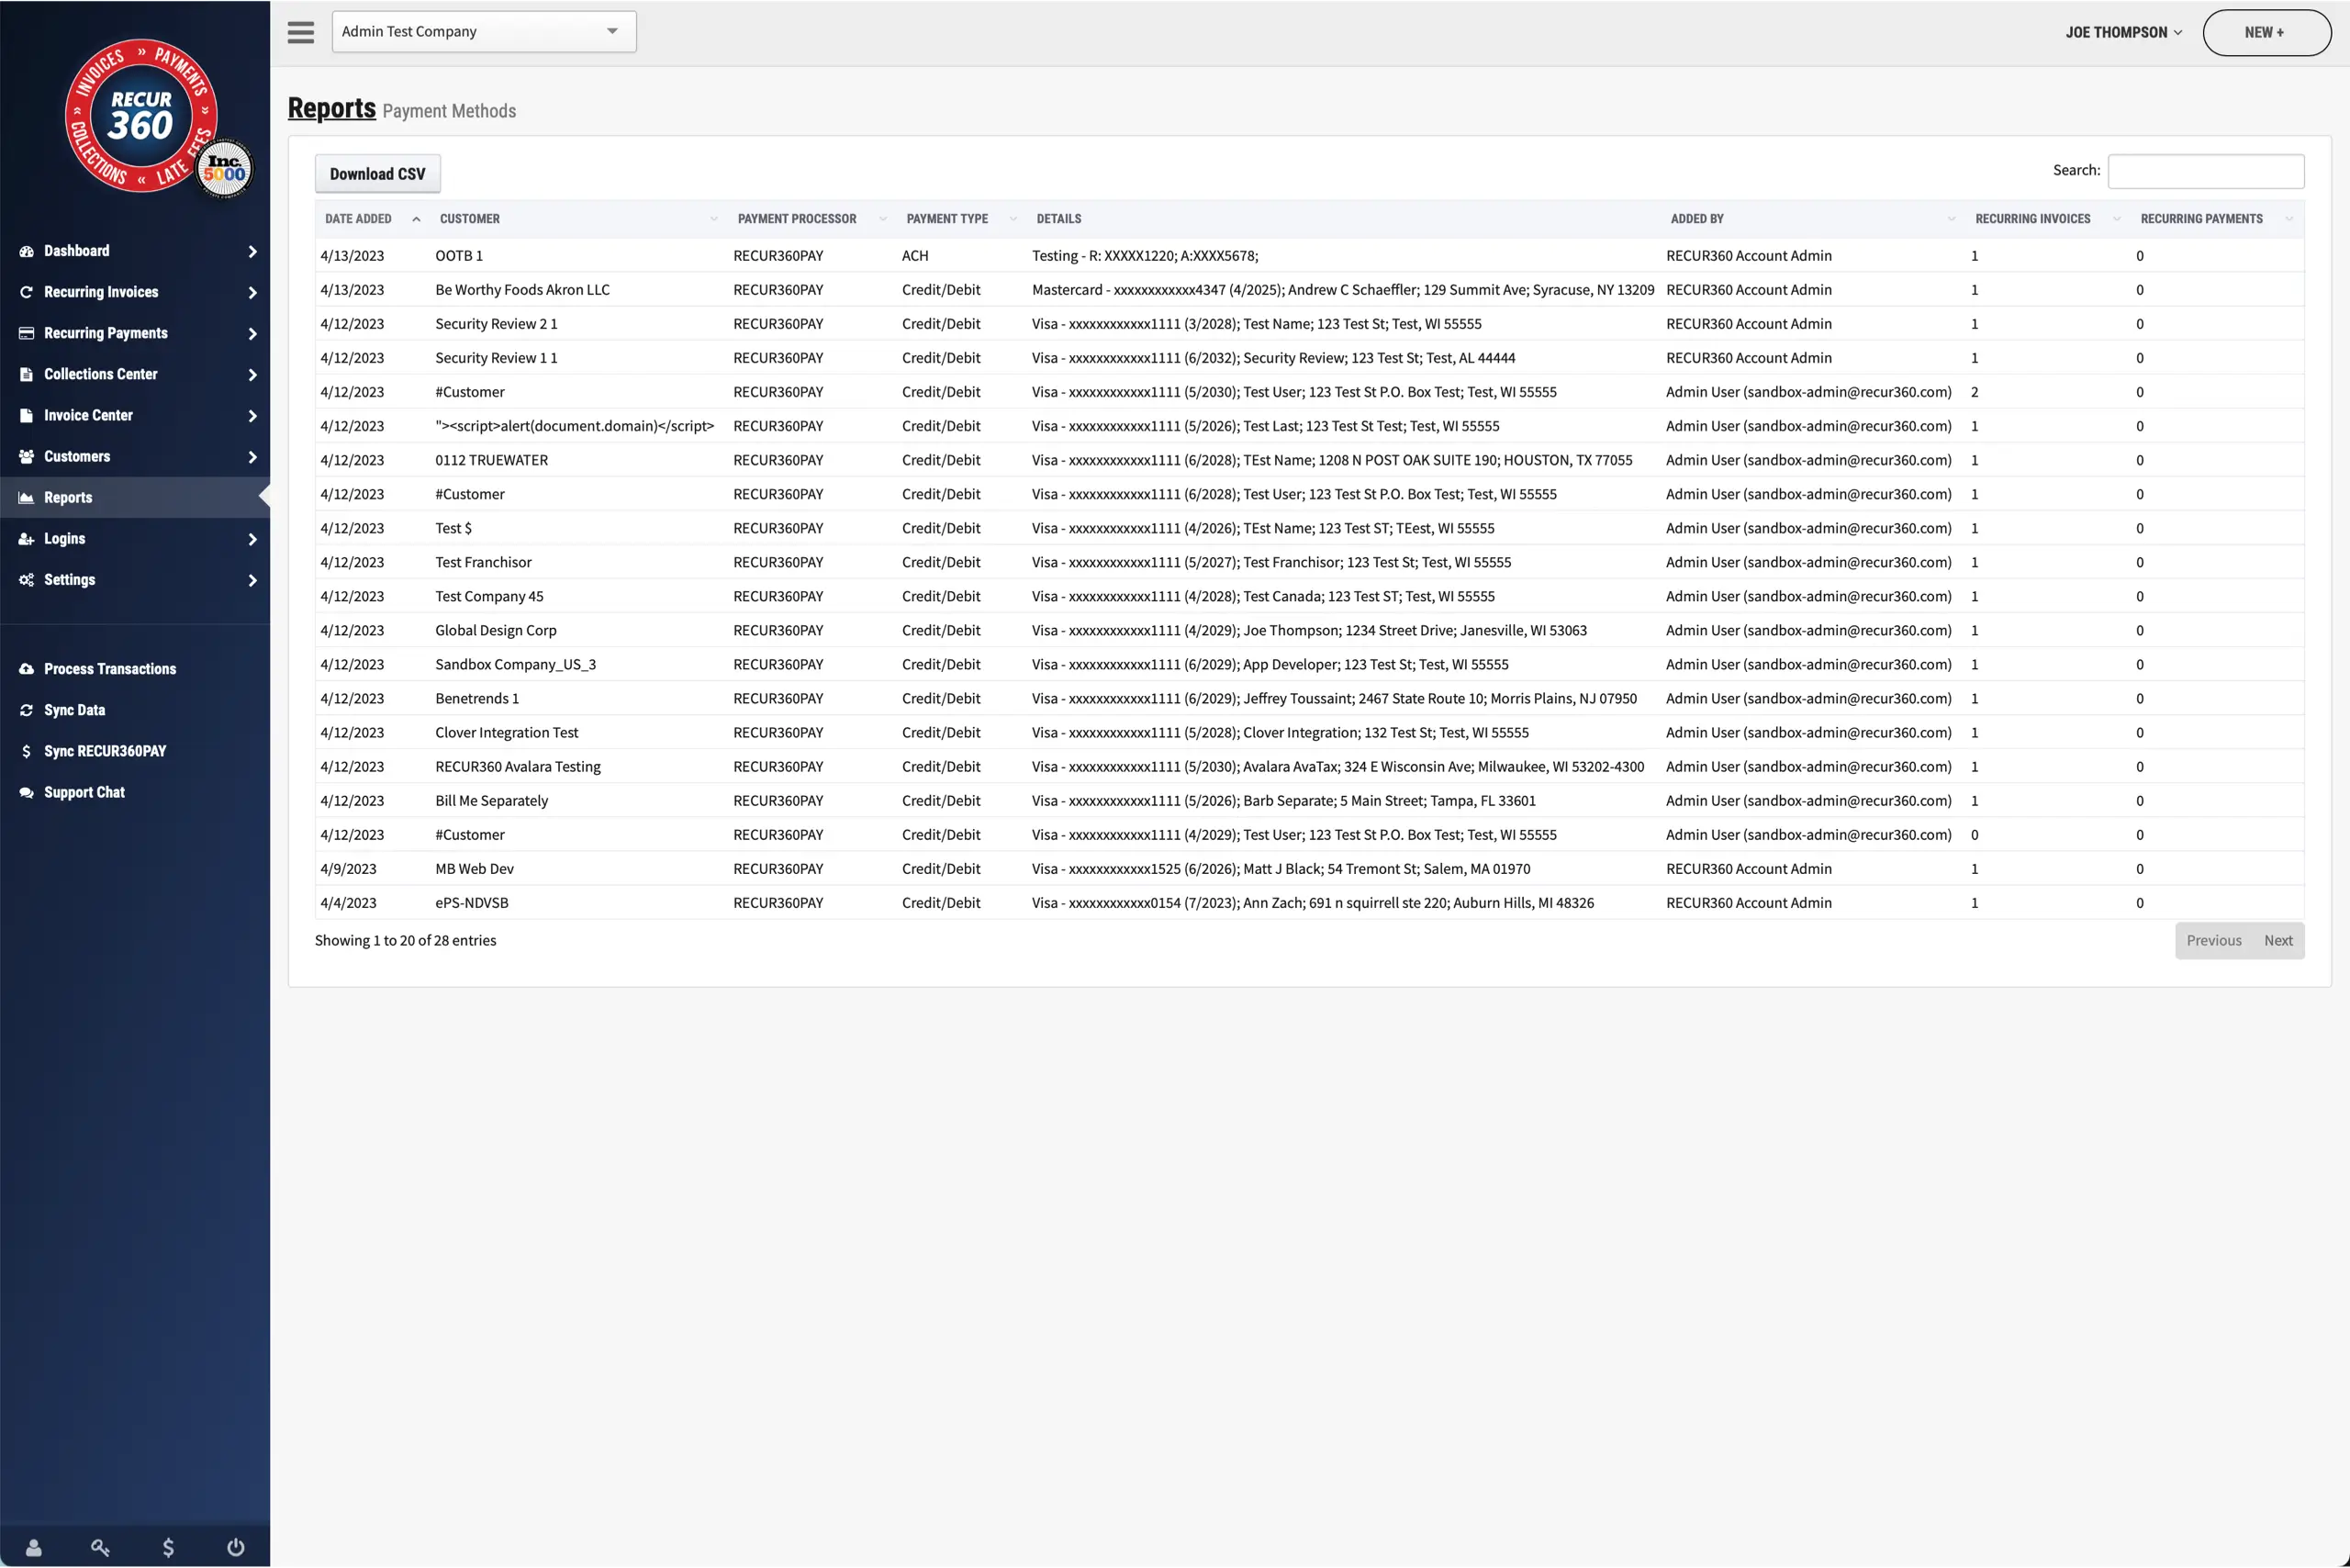
Task: Expand the Customers chevron
Action: coord(252,457)
